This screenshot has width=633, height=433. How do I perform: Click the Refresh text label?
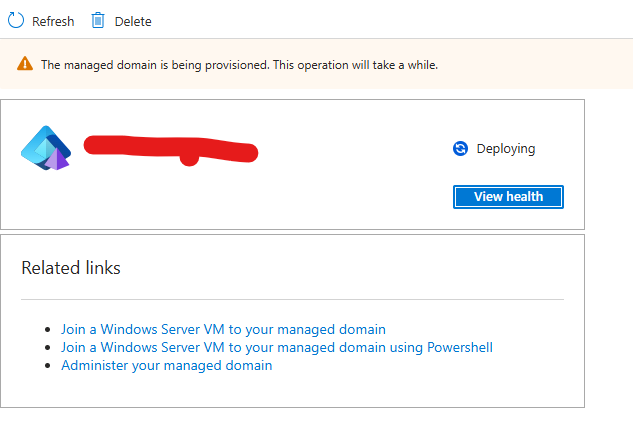53,21
